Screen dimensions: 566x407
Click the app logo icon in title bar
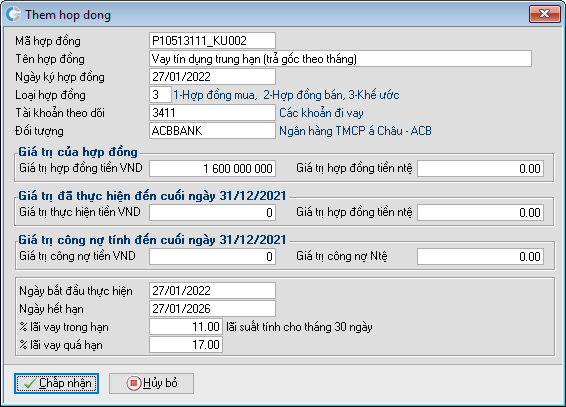tap(13, 14)
